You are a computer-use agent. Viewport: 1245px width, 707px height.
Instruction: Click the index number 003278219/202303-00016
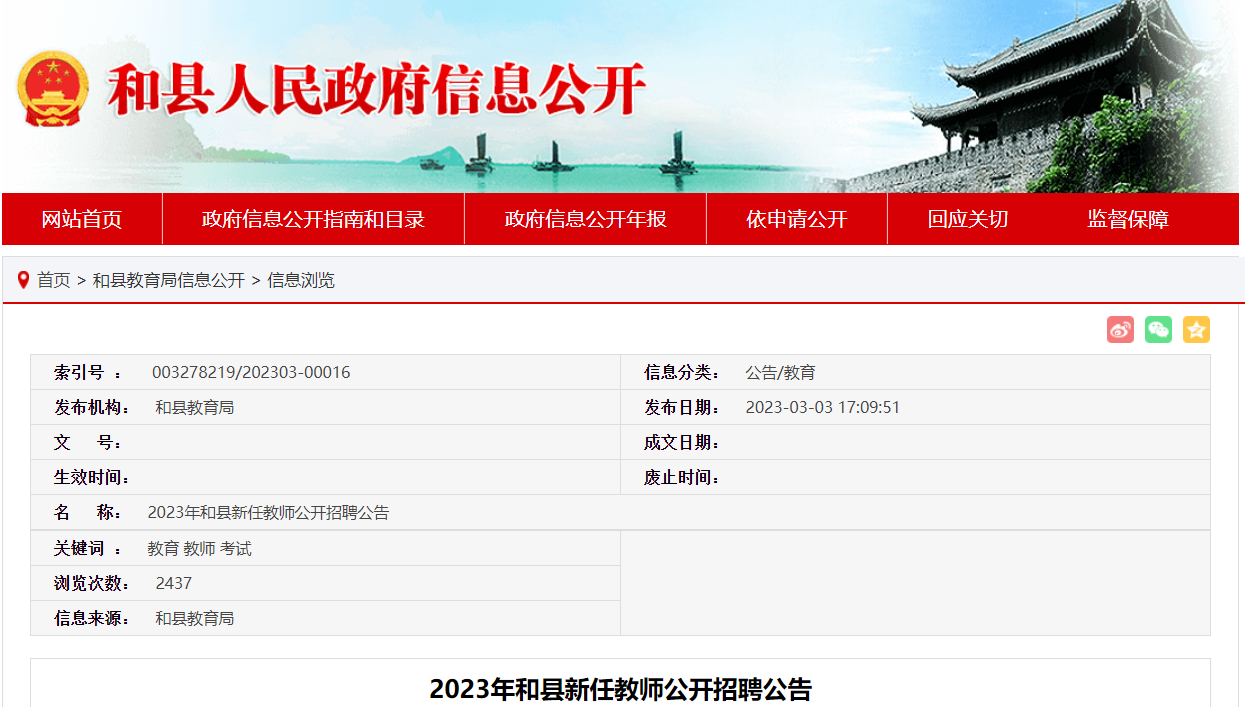coord(251,373)
